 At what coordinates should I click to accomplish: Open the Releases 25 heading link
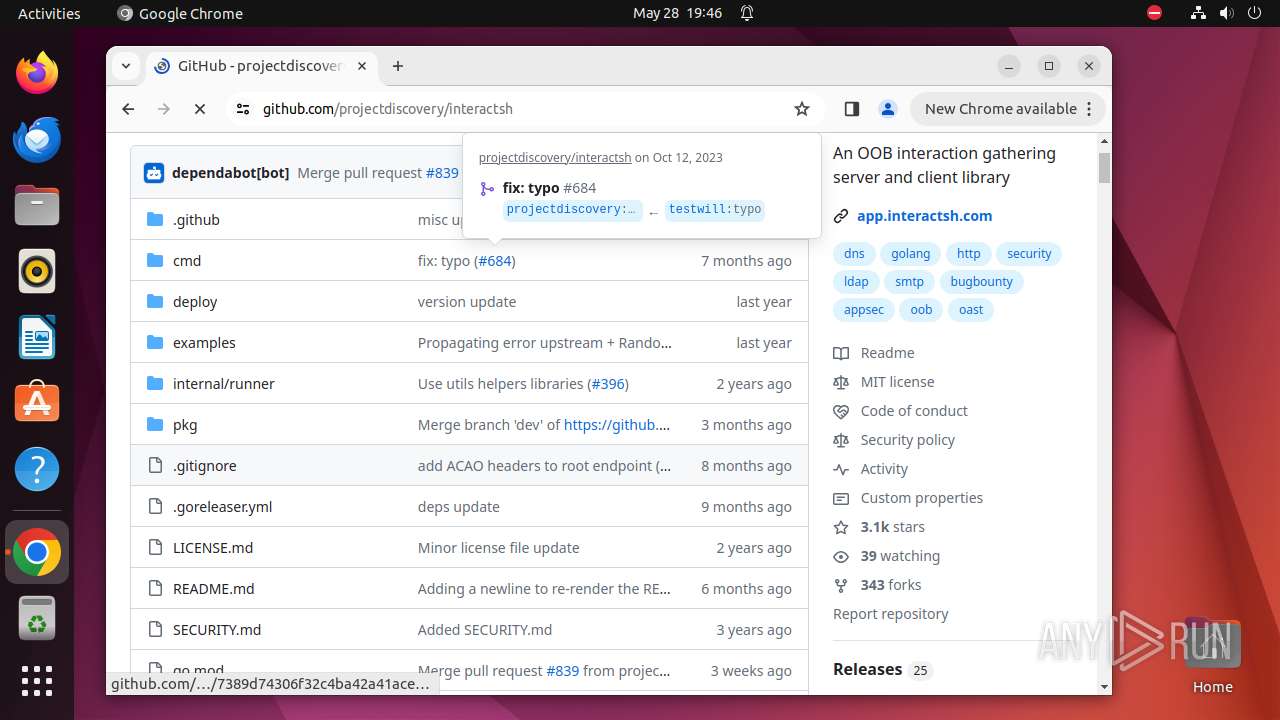882,670
